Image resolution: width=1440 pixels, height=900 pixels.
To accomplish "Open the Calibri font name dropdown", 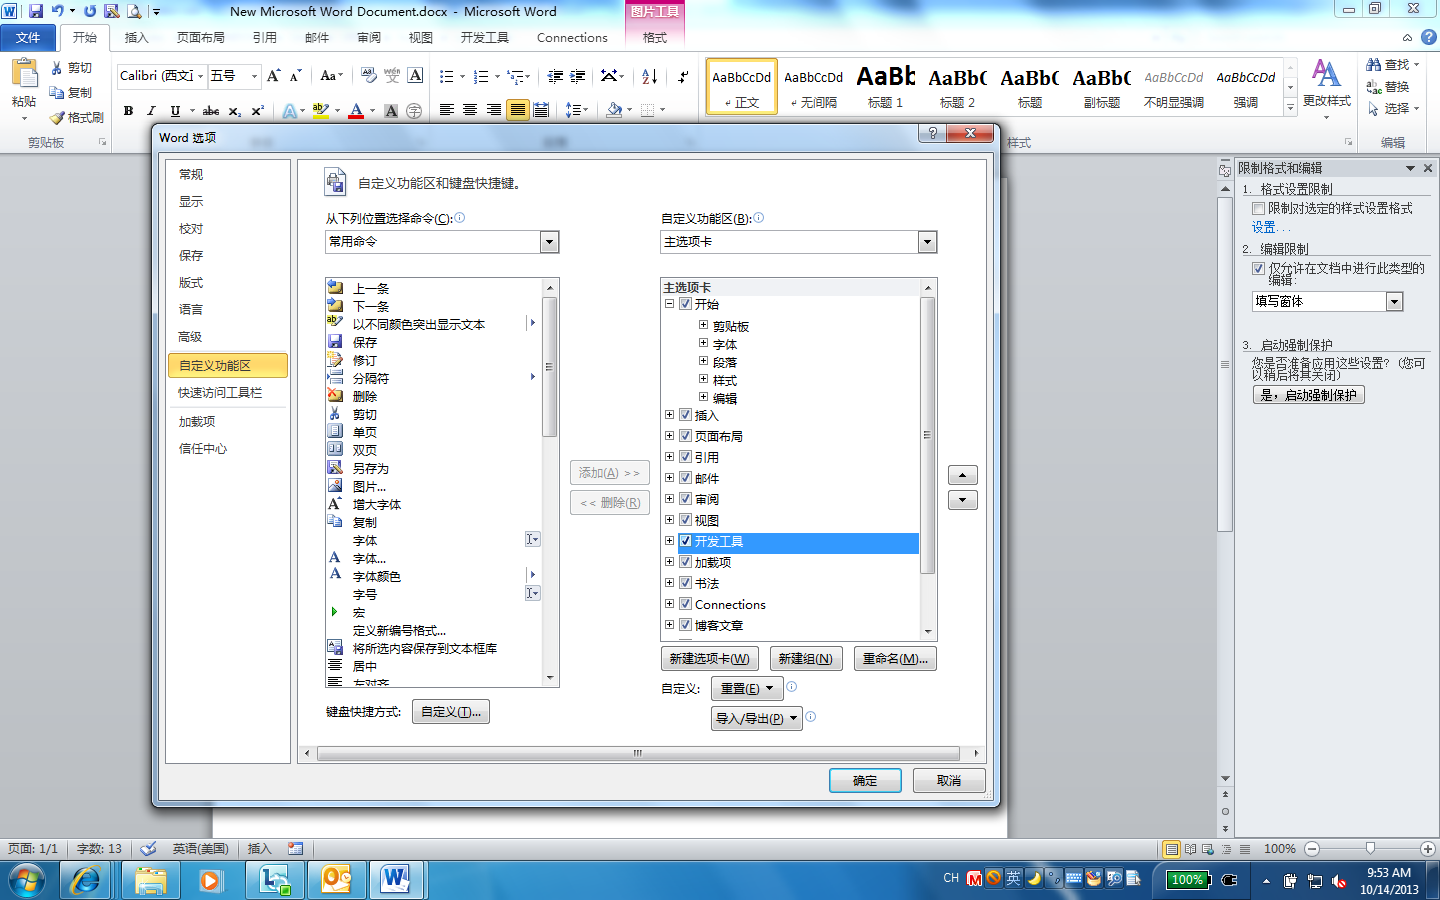I will click(x=200, y=76).
